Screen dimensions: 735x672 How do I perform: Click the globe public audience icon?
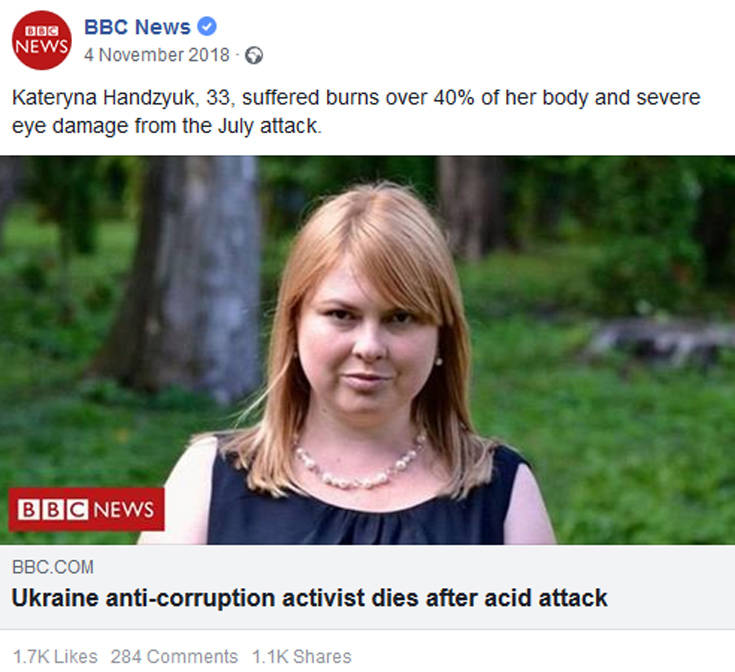(254, 56)
